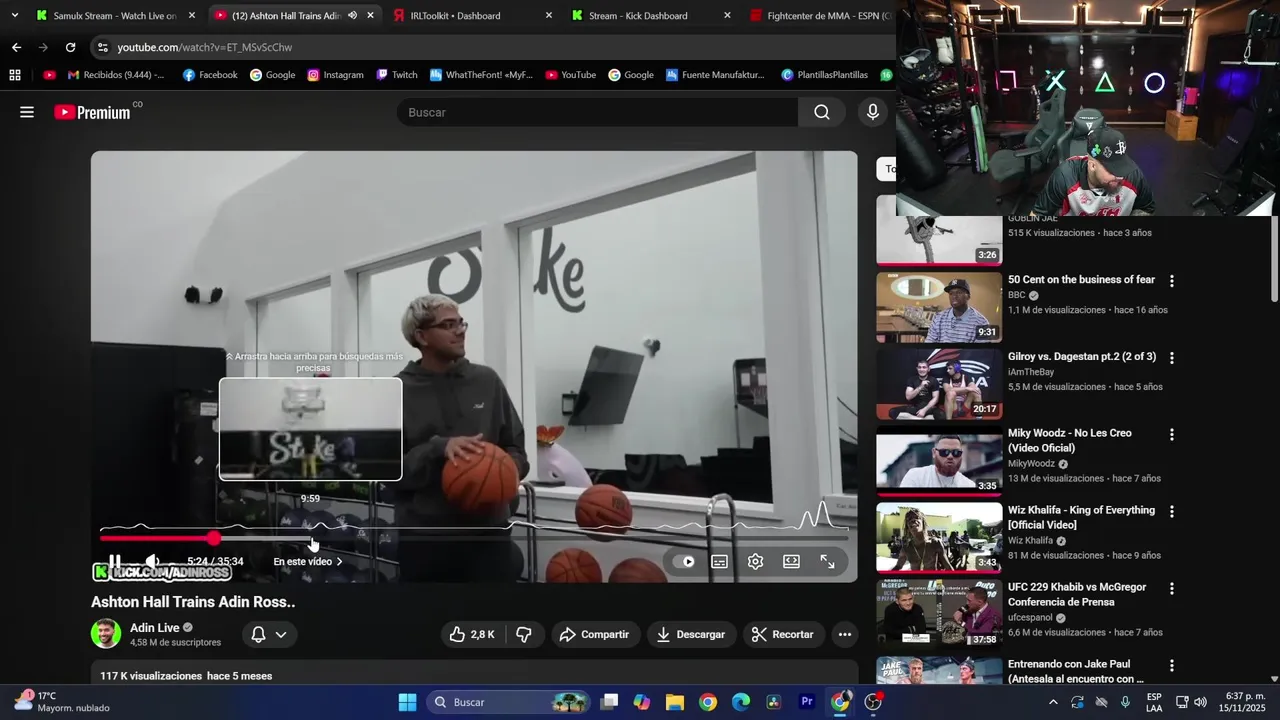Launch Premiere Pro from taskbar
1280x720 pixels.
[807, 702]
